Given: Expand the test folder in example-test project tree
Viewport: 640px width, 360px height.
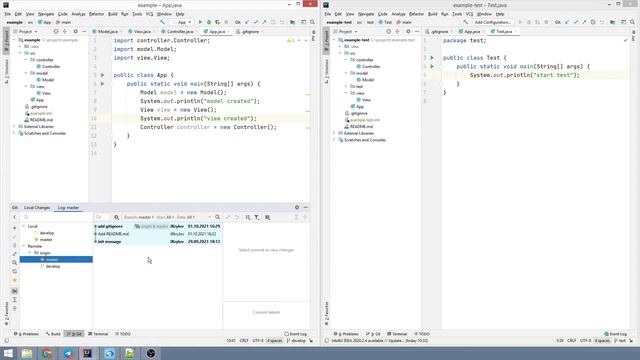Looking at the screenshot, I should (346, 87).
